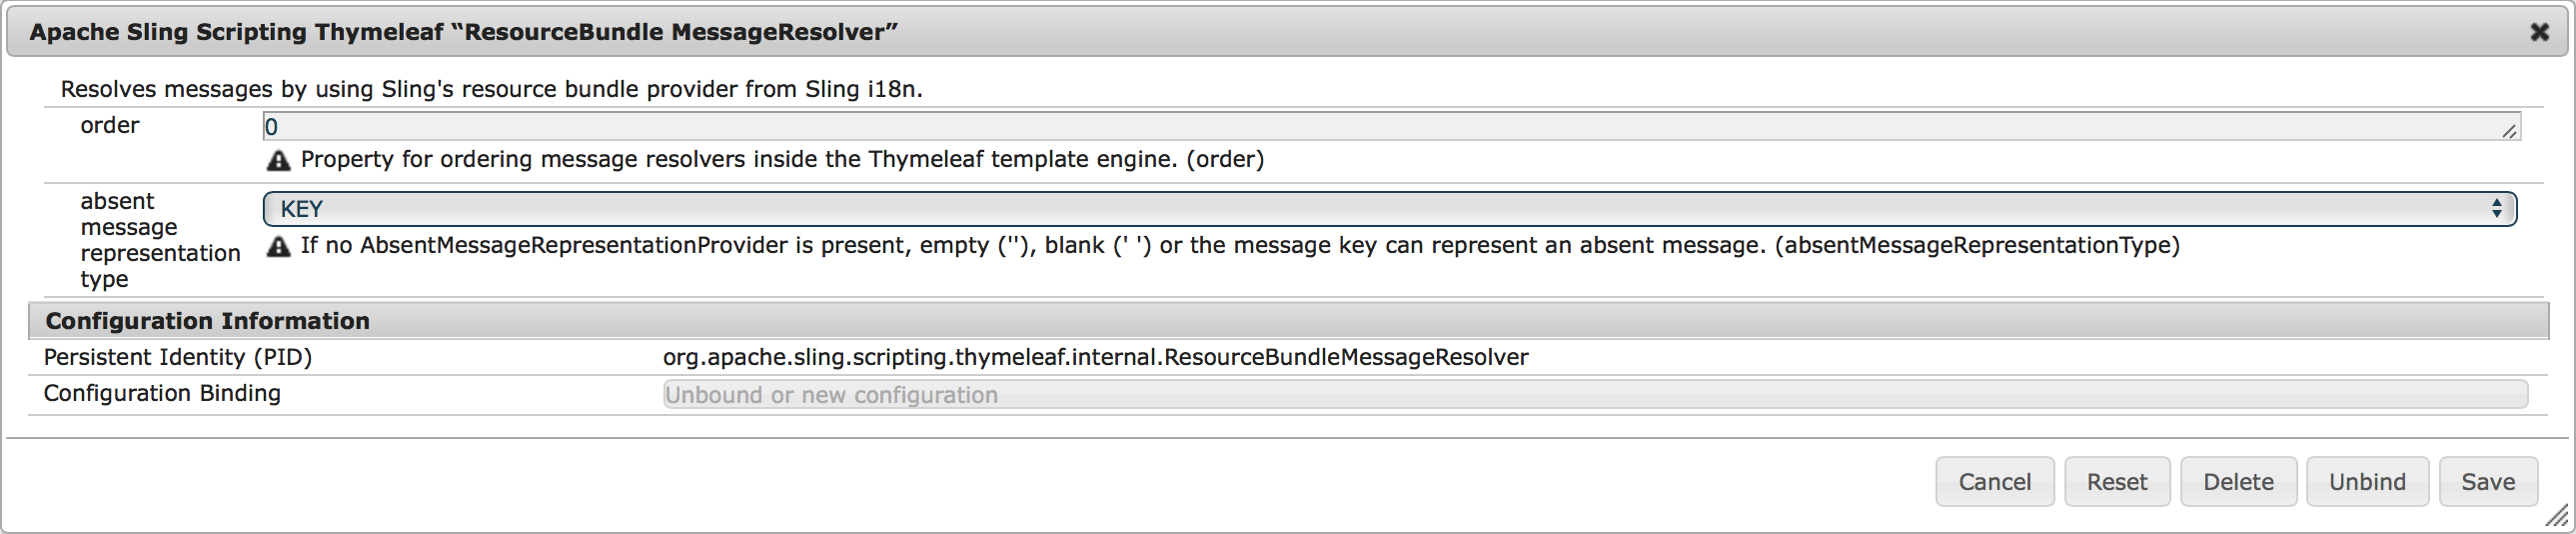Click the dialog title bar text
This screenshot has height=534, width=2576.
[463, 32]
